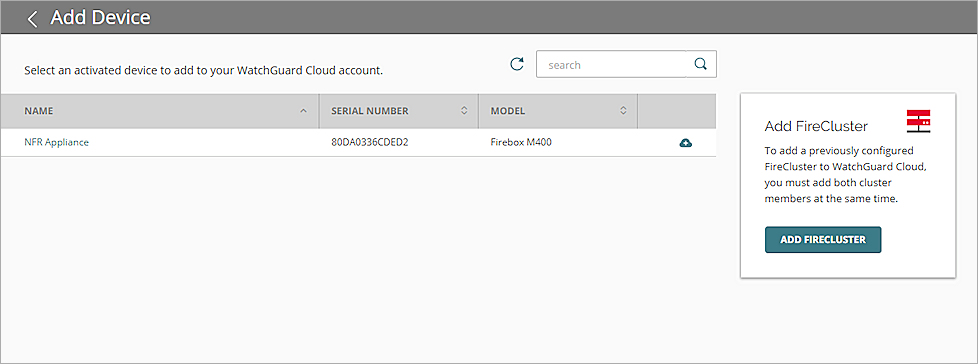Select the Firebox M400 model cell
Image resolution: width=978 pixels, height=364 pixels.
521,142
